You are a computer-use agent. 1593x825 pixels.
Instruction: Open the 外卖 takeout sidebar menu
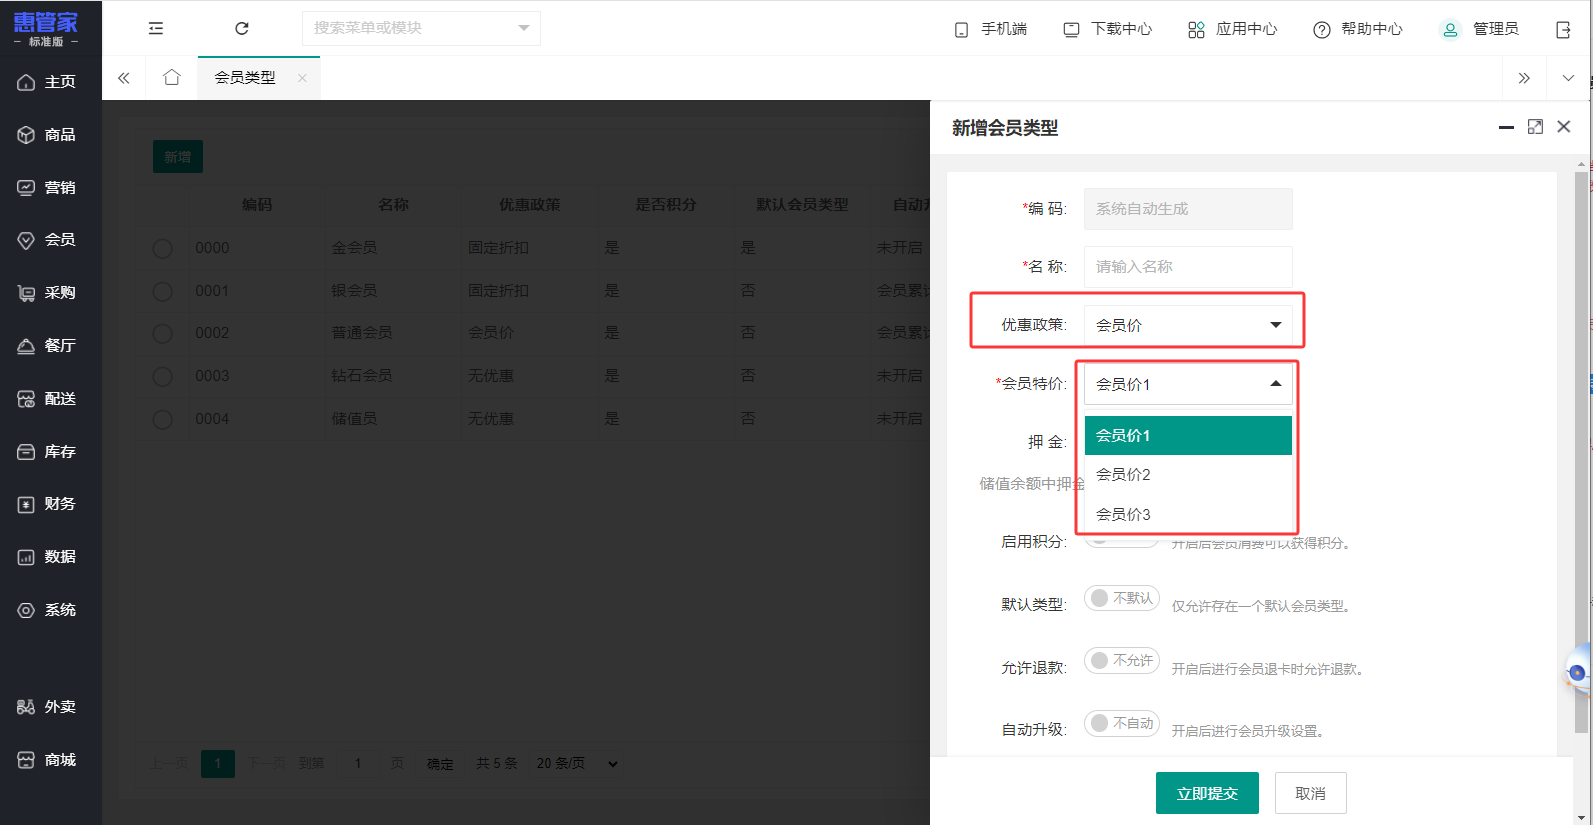click(x=47, y=707)
